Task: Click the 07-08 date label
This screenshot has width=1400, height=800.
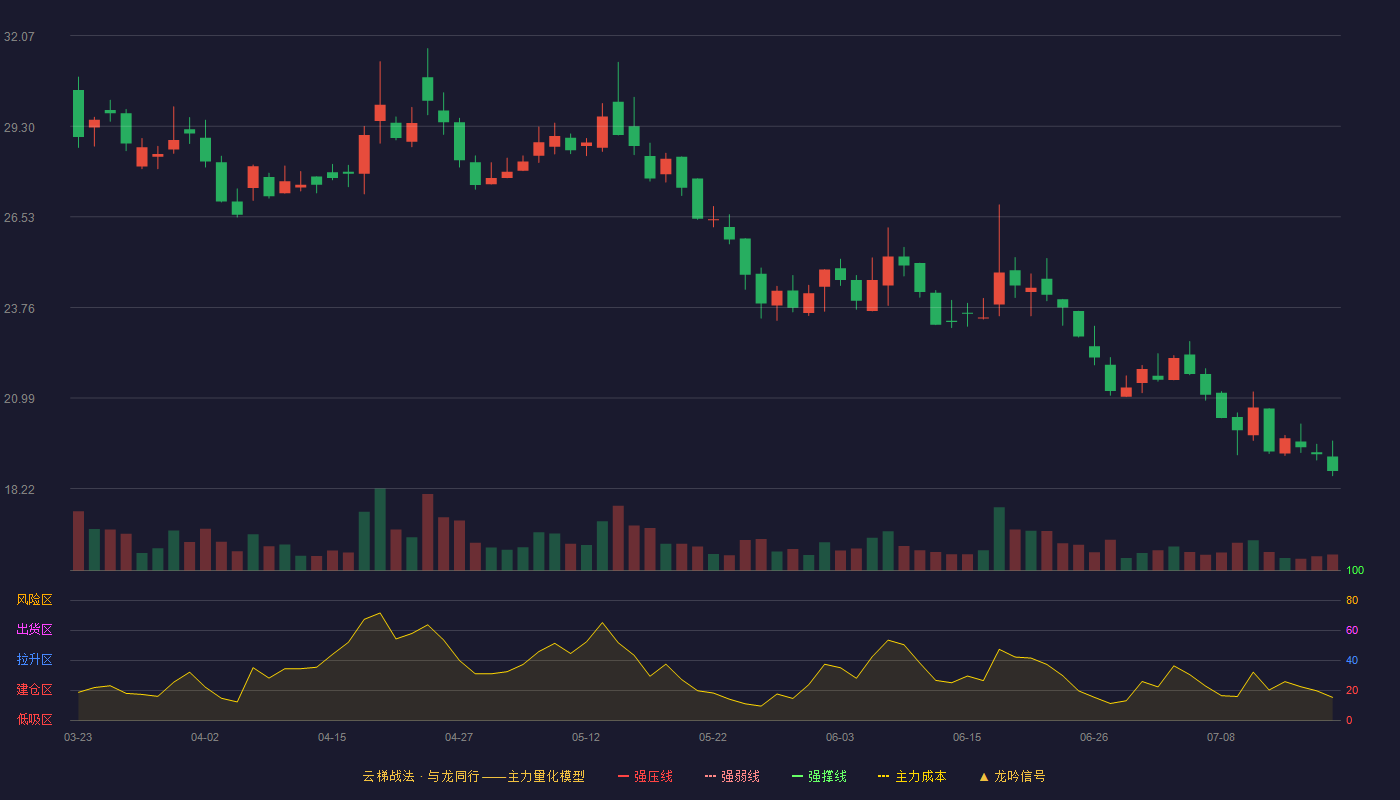Action: pyautogui.click(x=1221, y=737)
